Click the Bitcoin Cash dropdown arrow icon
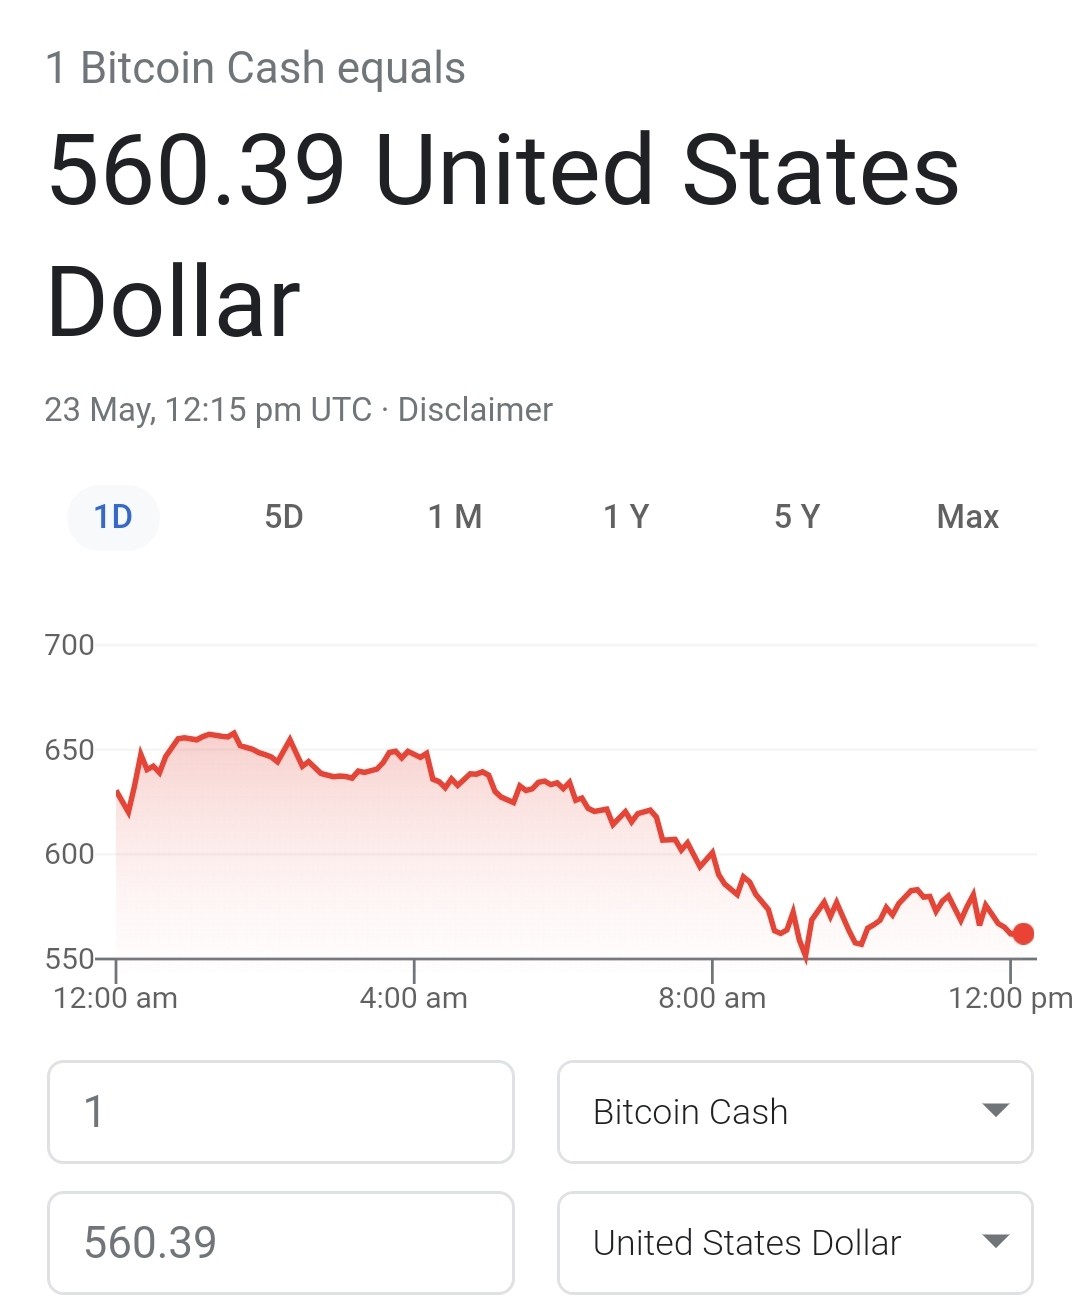The width and height of the screenshot is (1080, 1305). (x=995, y=1110)
